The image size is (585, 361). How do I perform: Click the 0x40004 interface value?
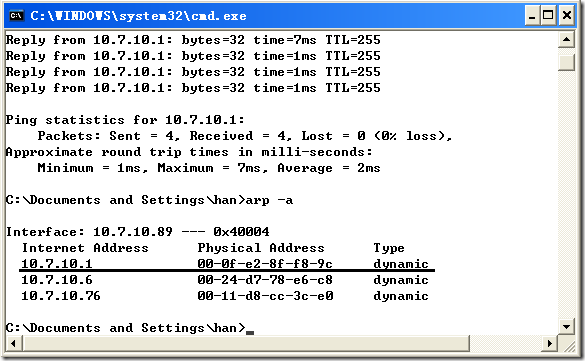(241, 232)
